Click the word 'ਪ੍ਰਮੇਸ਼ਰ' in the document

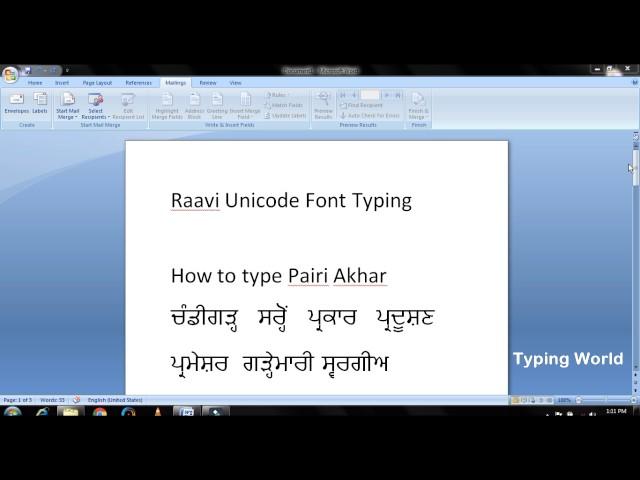199,364
